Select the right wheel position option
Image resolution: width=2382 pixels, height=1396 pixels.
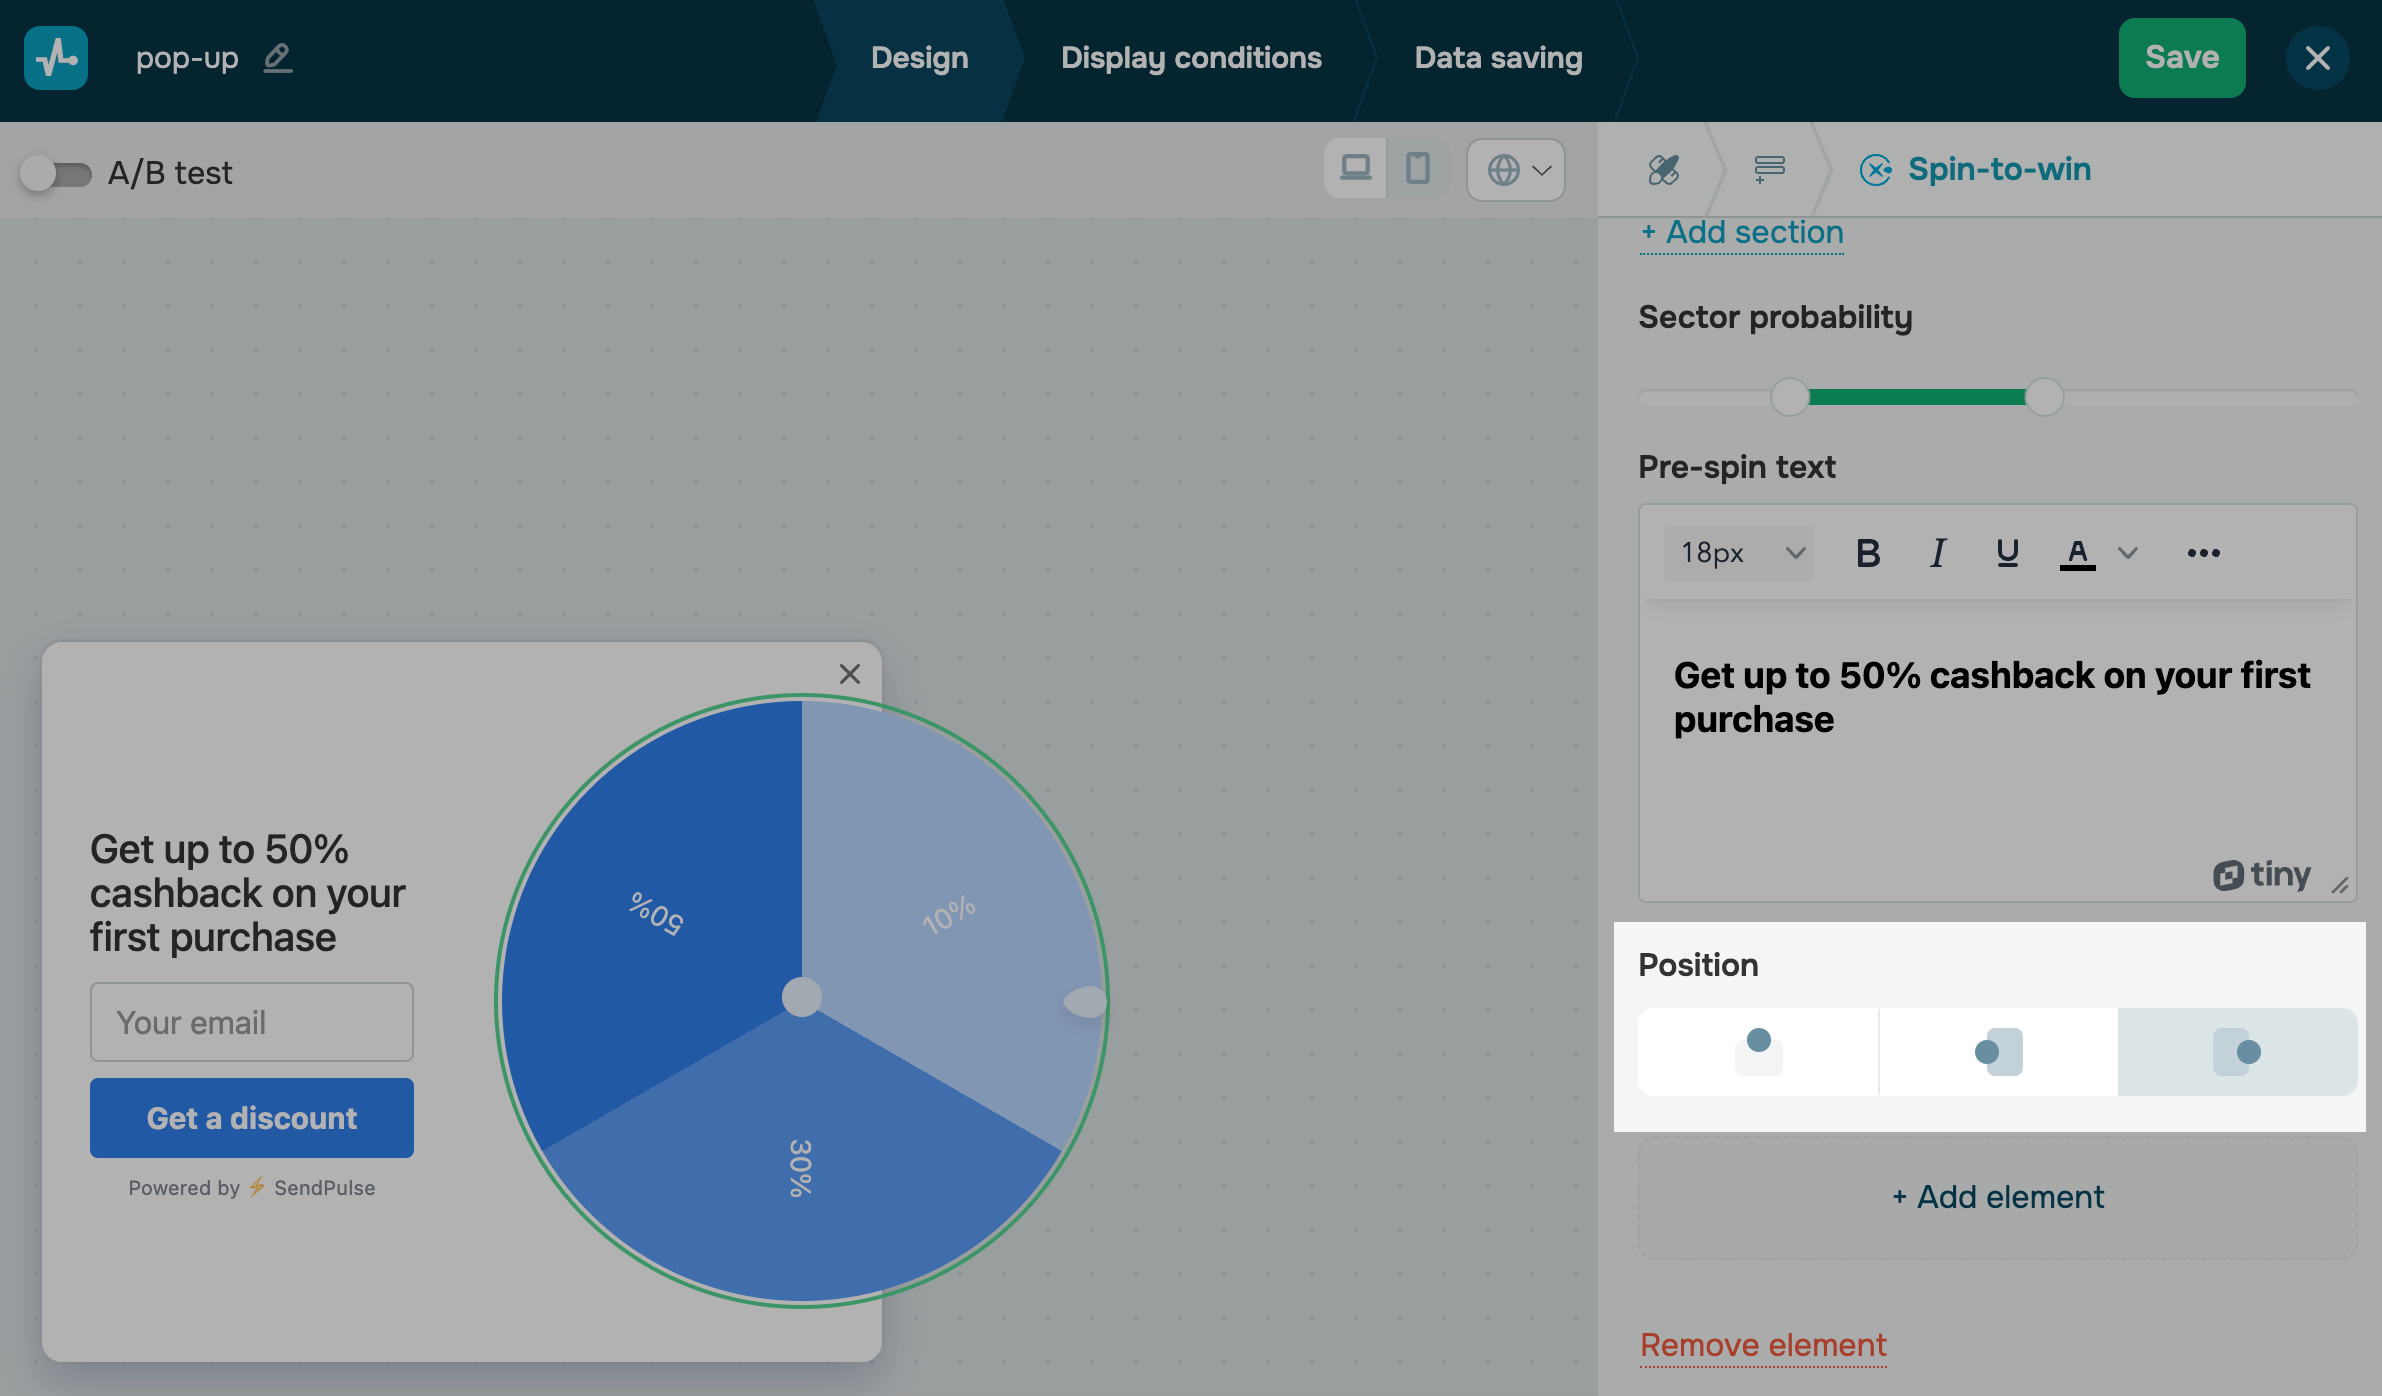point(2237,1052)
